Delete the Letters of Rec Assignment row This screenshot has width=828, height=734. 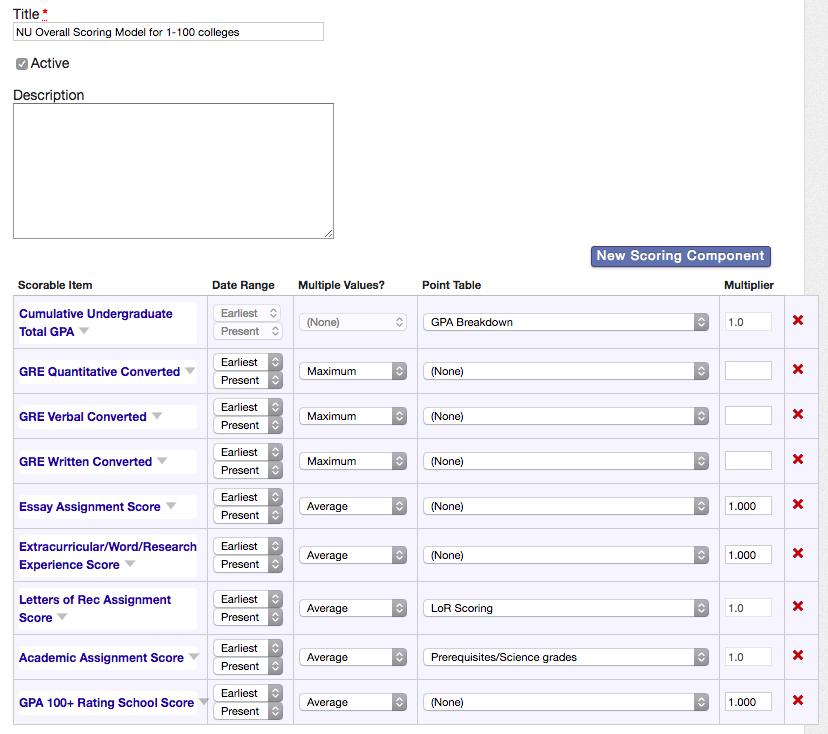pyautogui.click(x=797, y=607)
